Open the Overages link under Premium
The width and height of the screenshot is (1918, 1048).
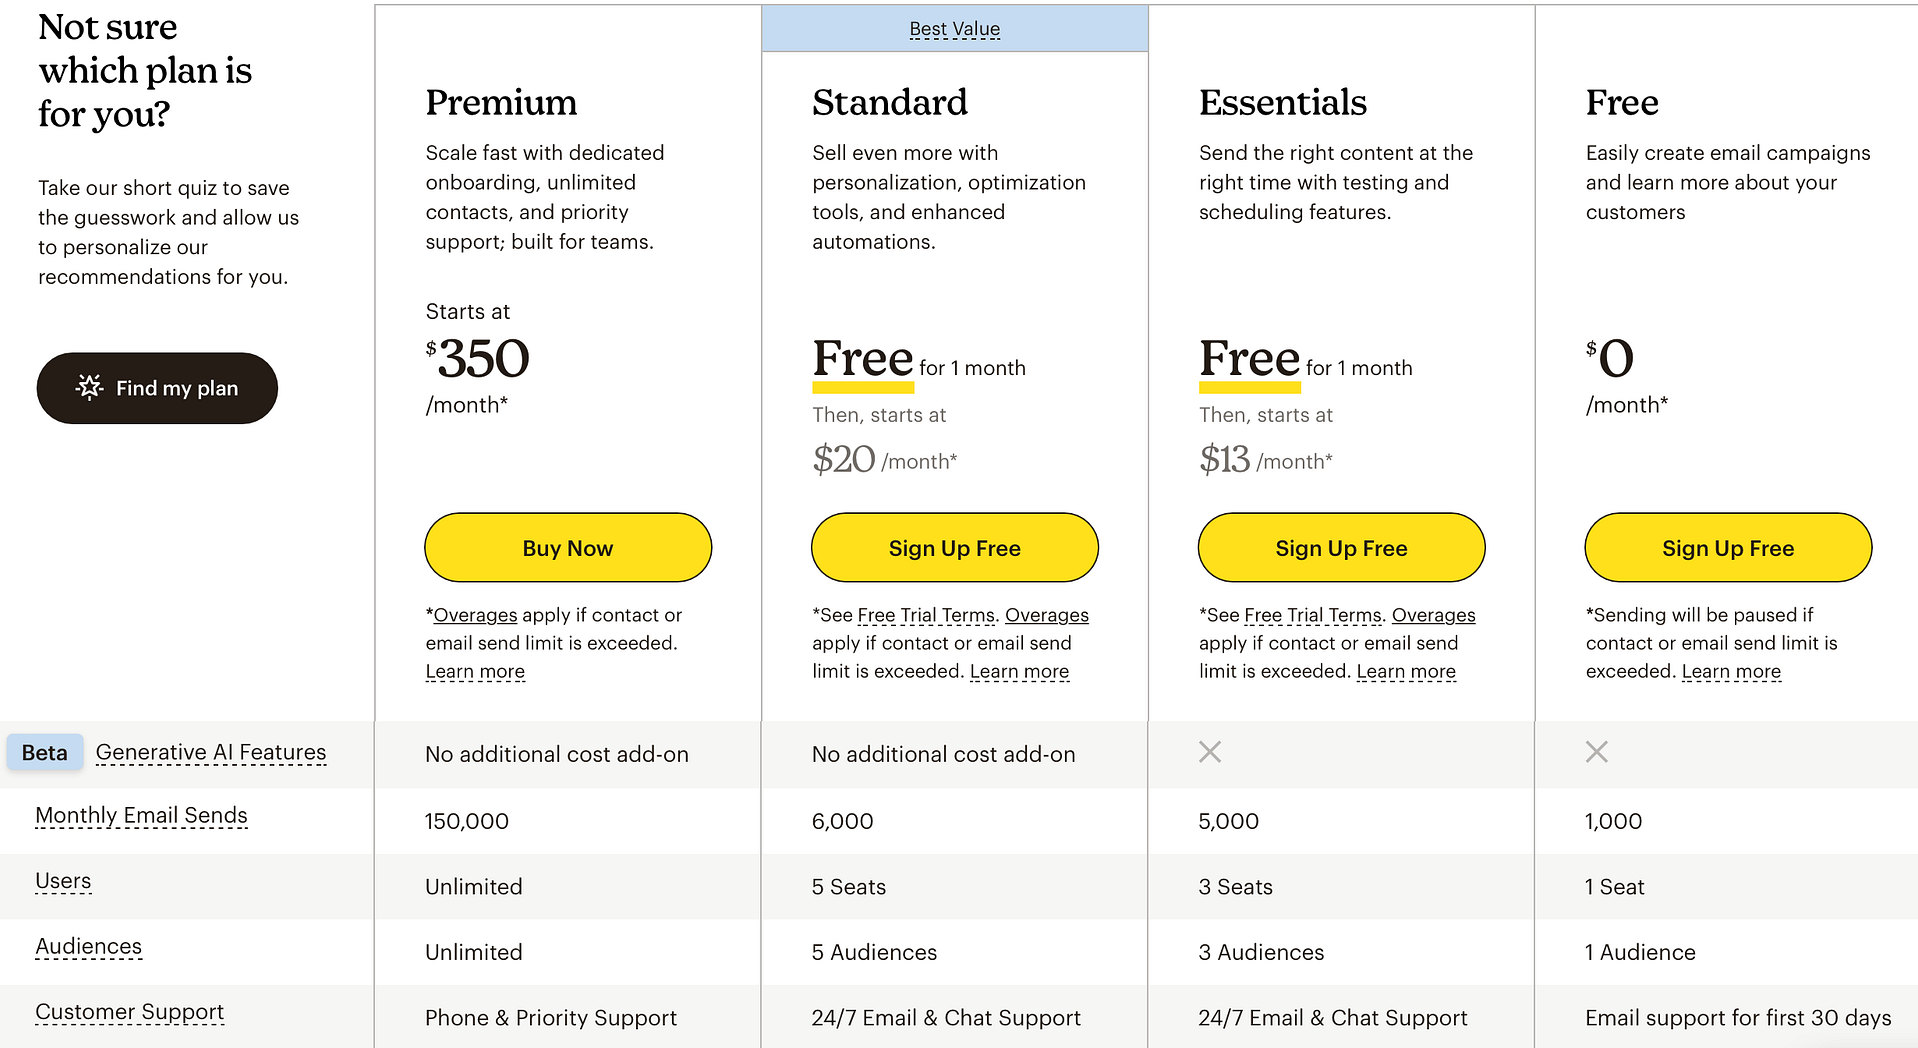click(x=476, y=615)
